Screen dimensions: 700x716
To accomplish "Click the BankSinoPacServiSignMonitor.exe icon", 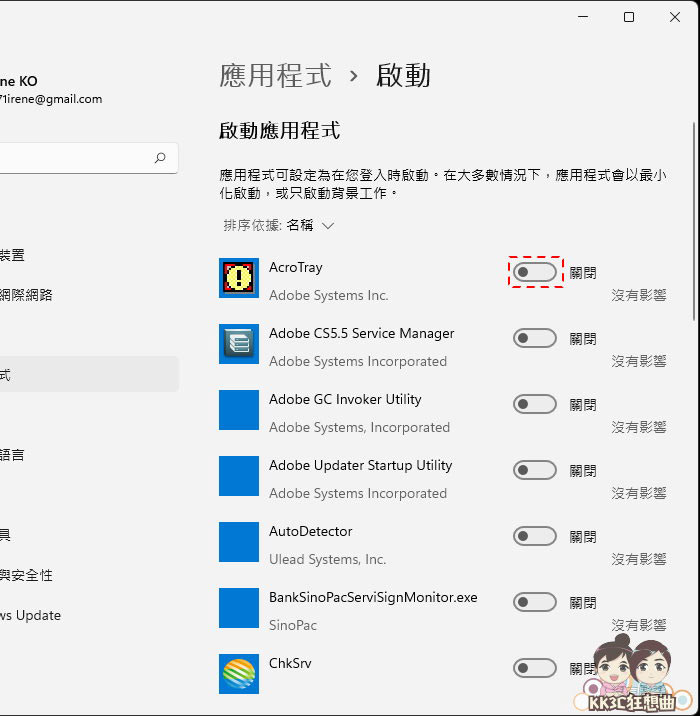I will 239,608.
